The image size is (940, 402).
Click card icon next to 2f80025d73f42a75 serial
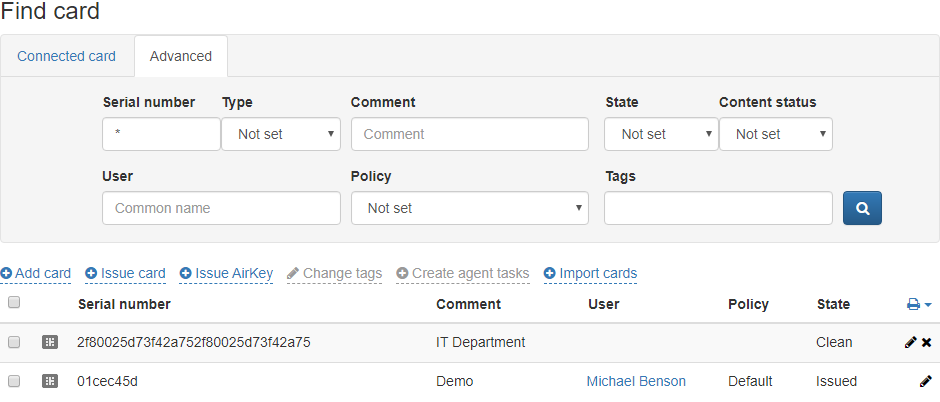pos(50,342)
